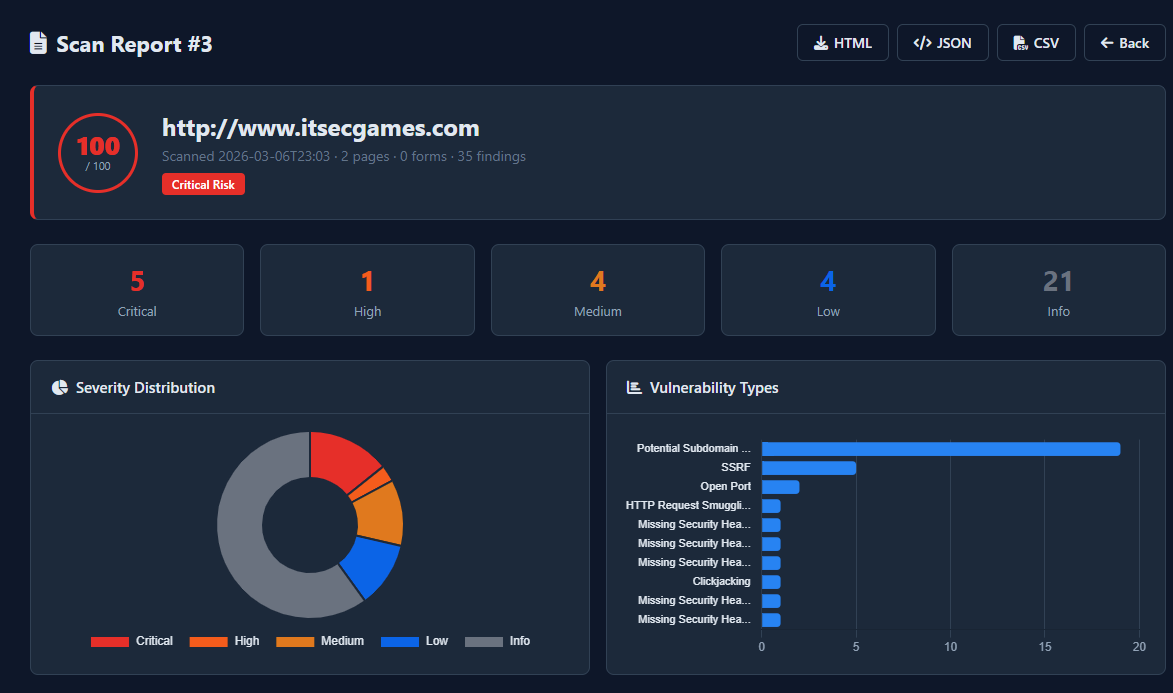Image resolution: width=1173 pixels, height=693 pixels.
Task: Click the HTTP Request Smuggling bar
Action: point(771,506)
